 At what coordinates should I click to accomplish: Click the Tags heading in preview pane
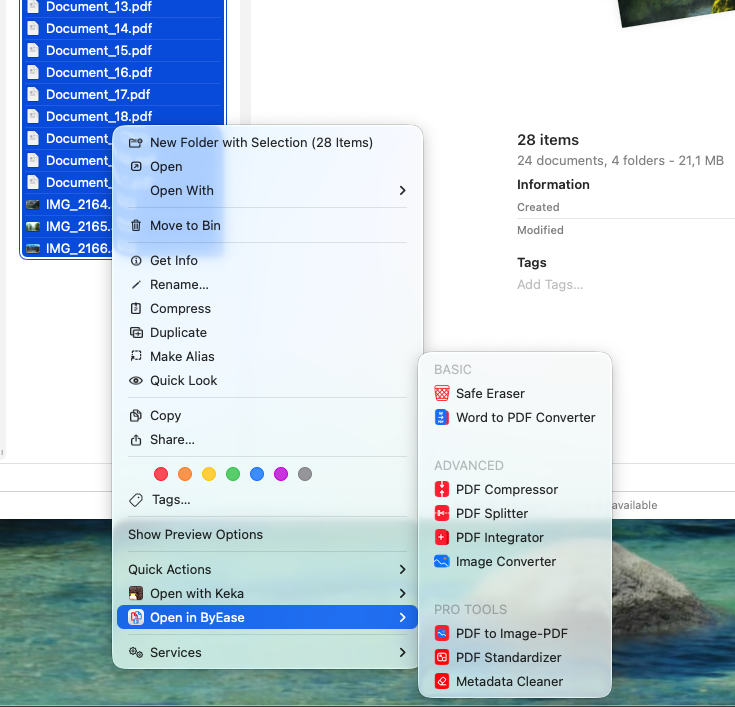532,263
